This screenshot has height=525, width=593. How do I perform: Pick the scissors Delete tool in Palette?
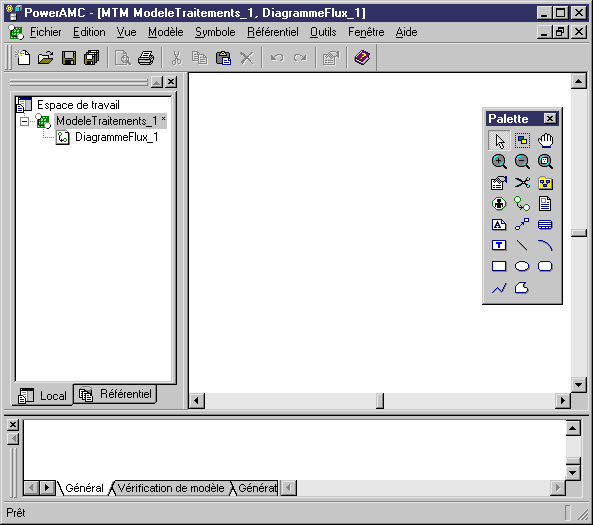pyautogui.click(x=522, y=183)
